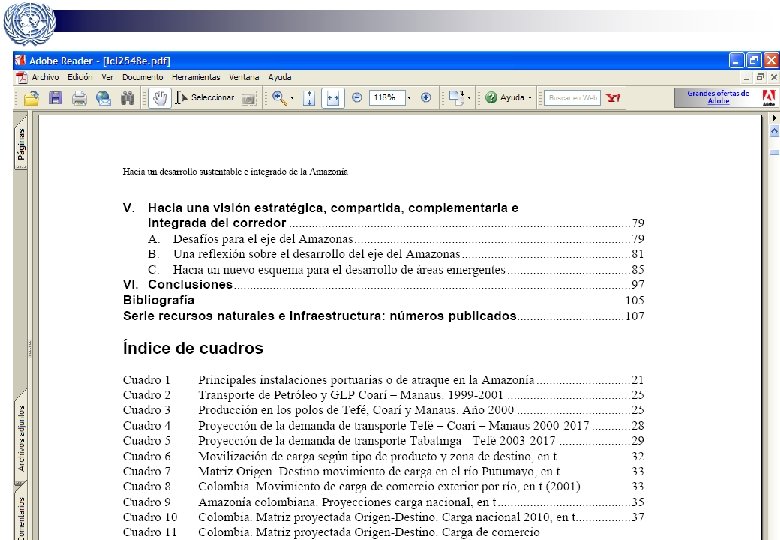This screenshot has width=780, height=540.
Task: Expand the Ayuda toolbar dropdown arrow
Action: point(530,98)
